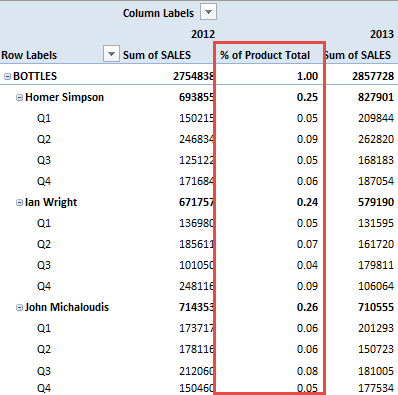Collapse the Ian Wright group

(x=19, y=202)
